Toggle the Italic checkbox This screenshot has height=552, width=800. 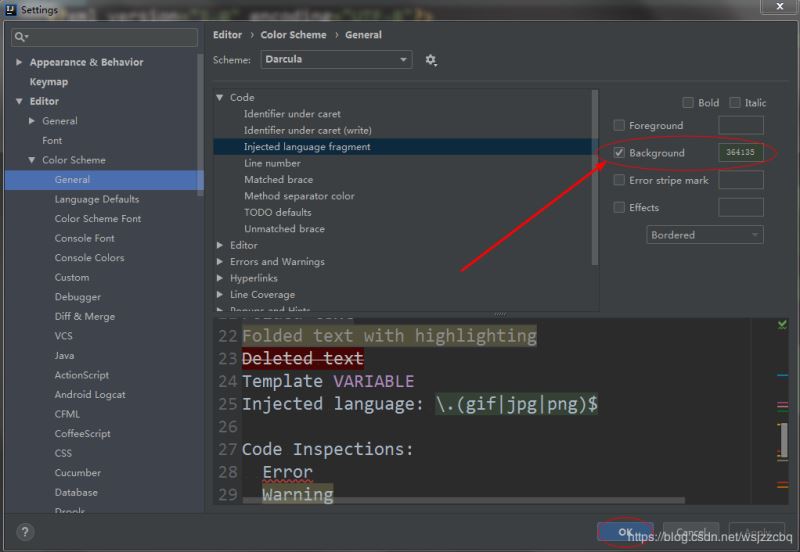click(735, 103)
